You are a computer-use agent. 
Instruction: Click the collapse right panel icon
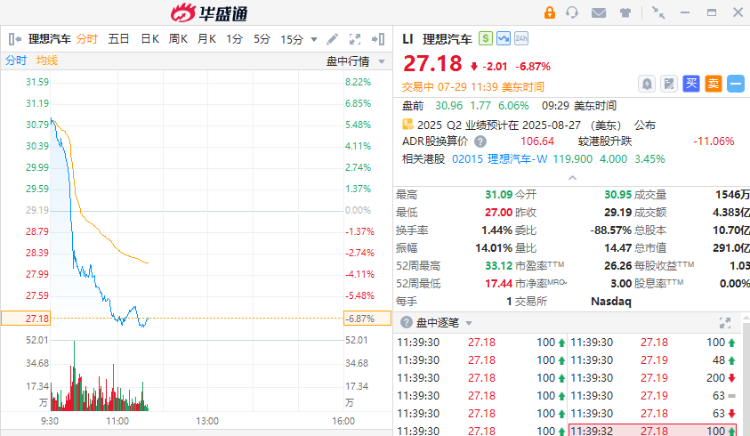coord(378,39)
